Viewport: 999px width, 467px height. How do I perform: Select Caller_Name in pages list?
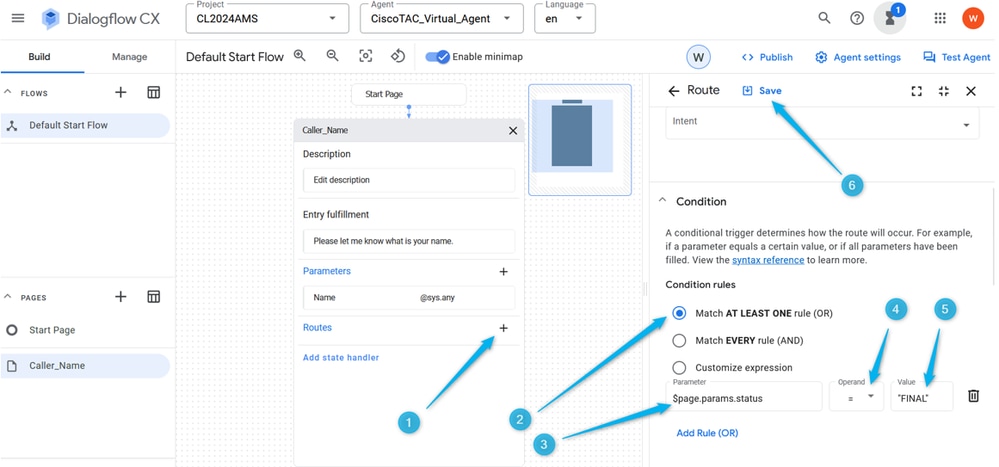click(x=85, y=366)
